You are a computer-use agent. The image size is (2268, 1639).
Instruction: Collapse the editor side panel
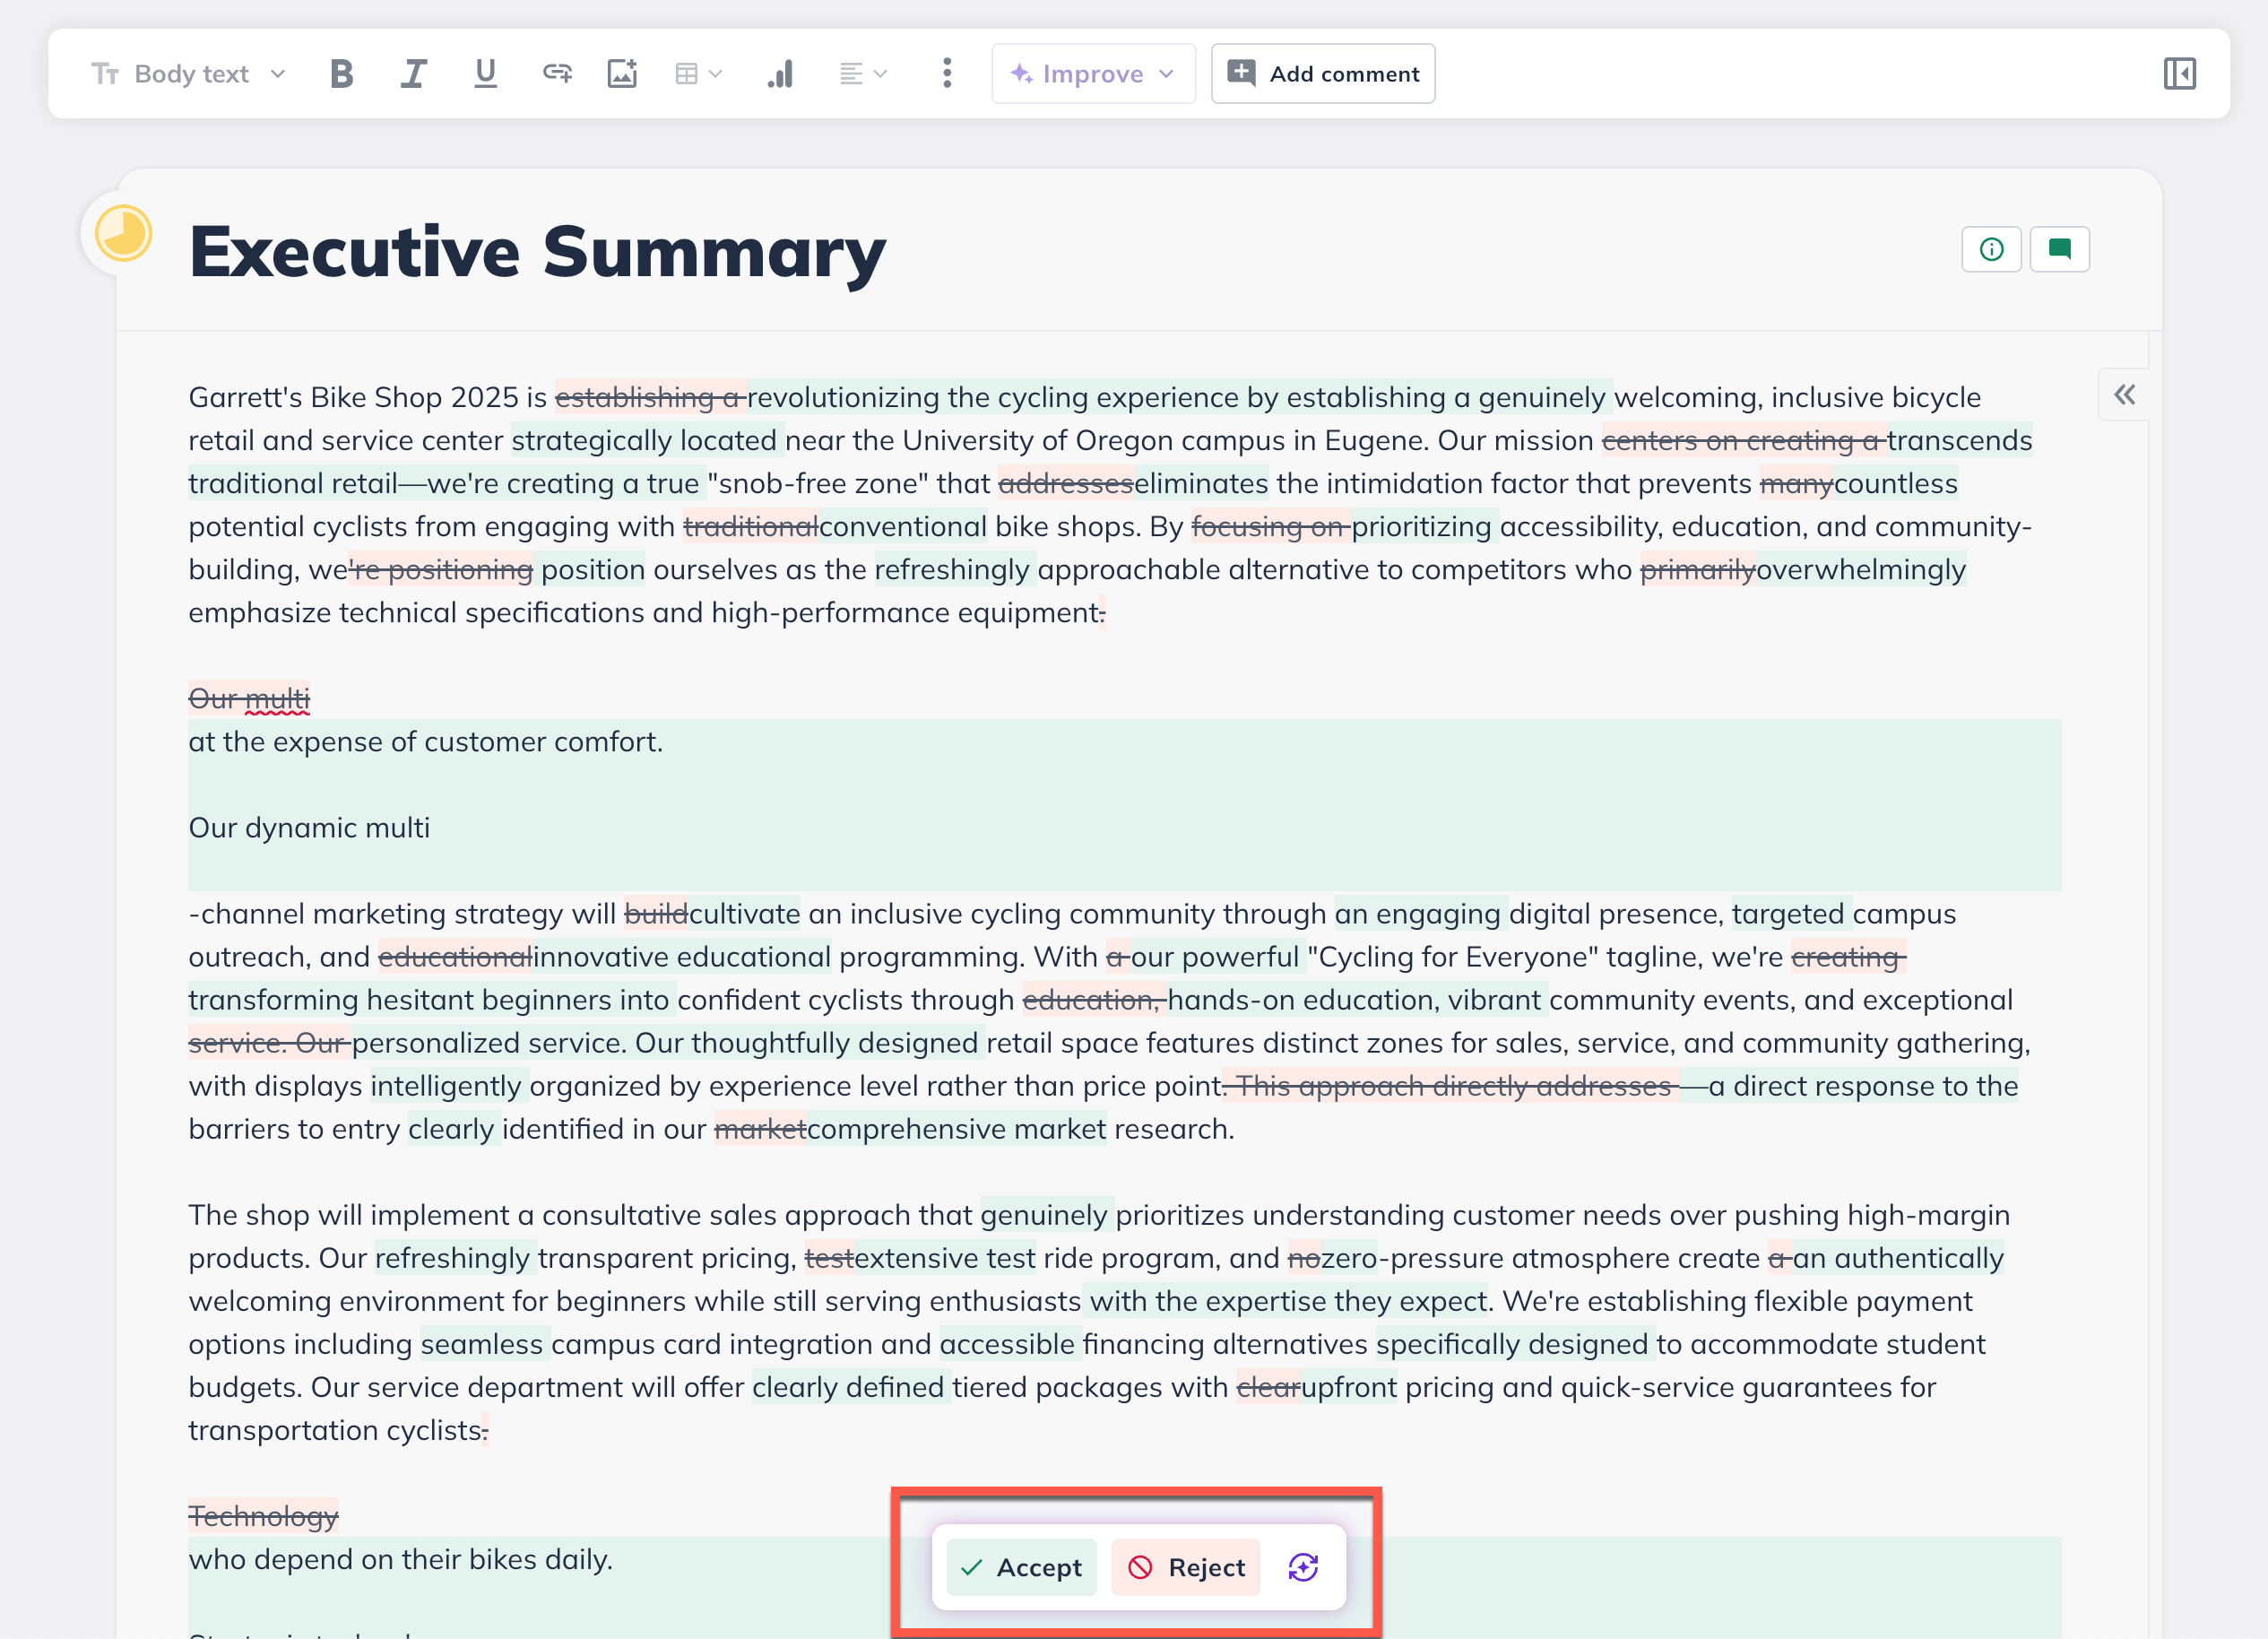coord(2180,73)
